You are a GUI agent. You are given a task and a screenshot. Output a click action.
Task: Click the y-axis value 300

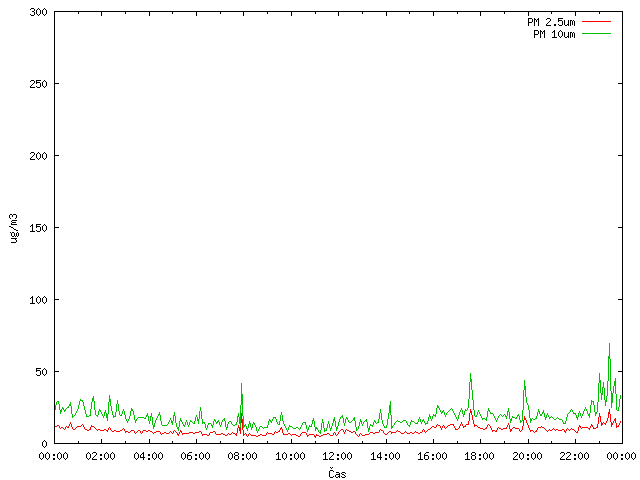(x=38, y=12)
